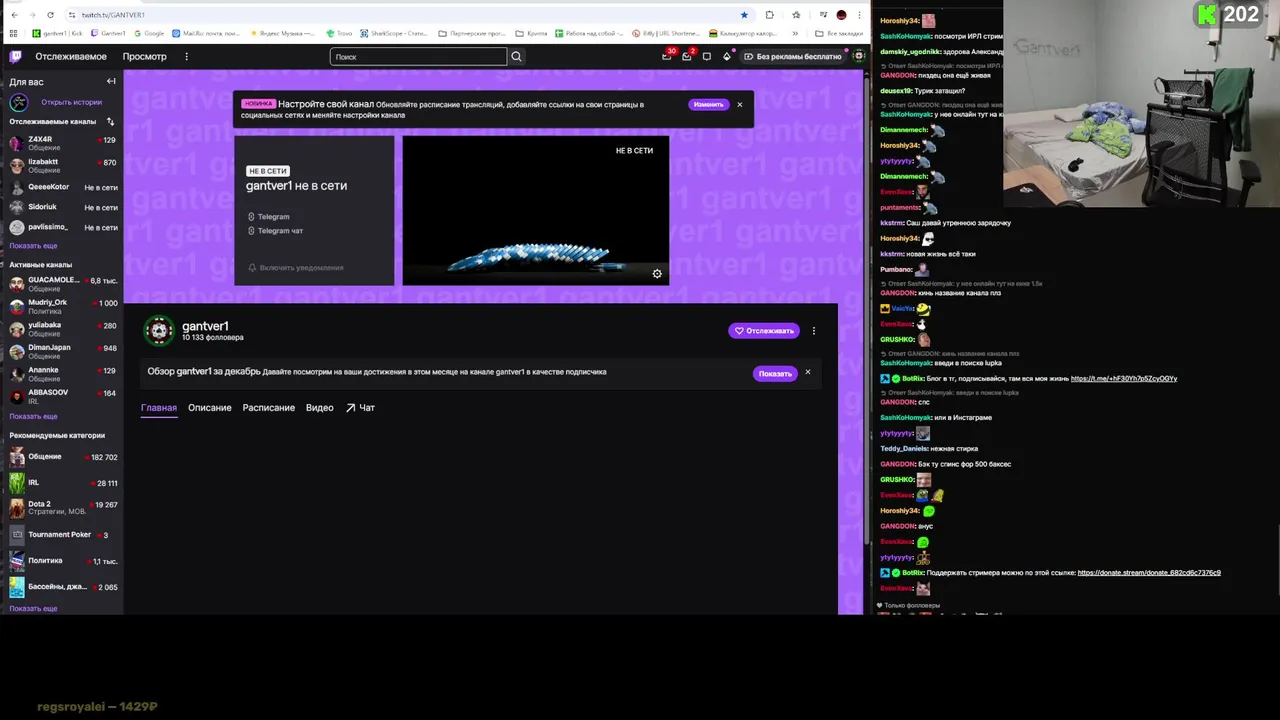1280x720 pixels.
Task: Click the search magnifier button
Action: pyautogui.click(x=516, y=57)
